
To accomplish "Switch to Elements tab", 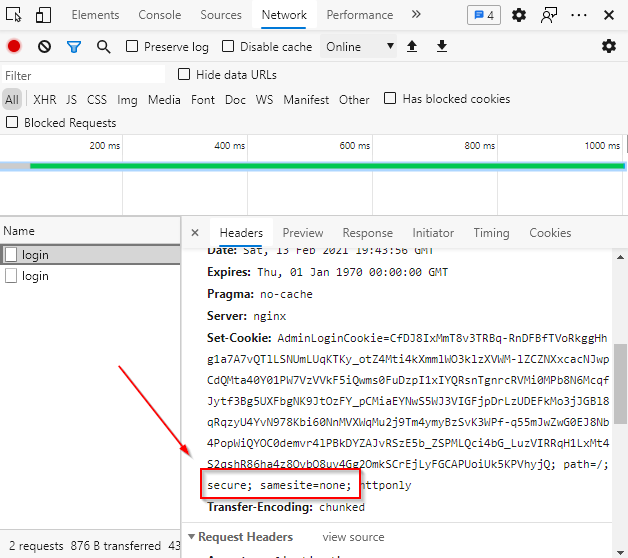I will (x=95, y=15).
